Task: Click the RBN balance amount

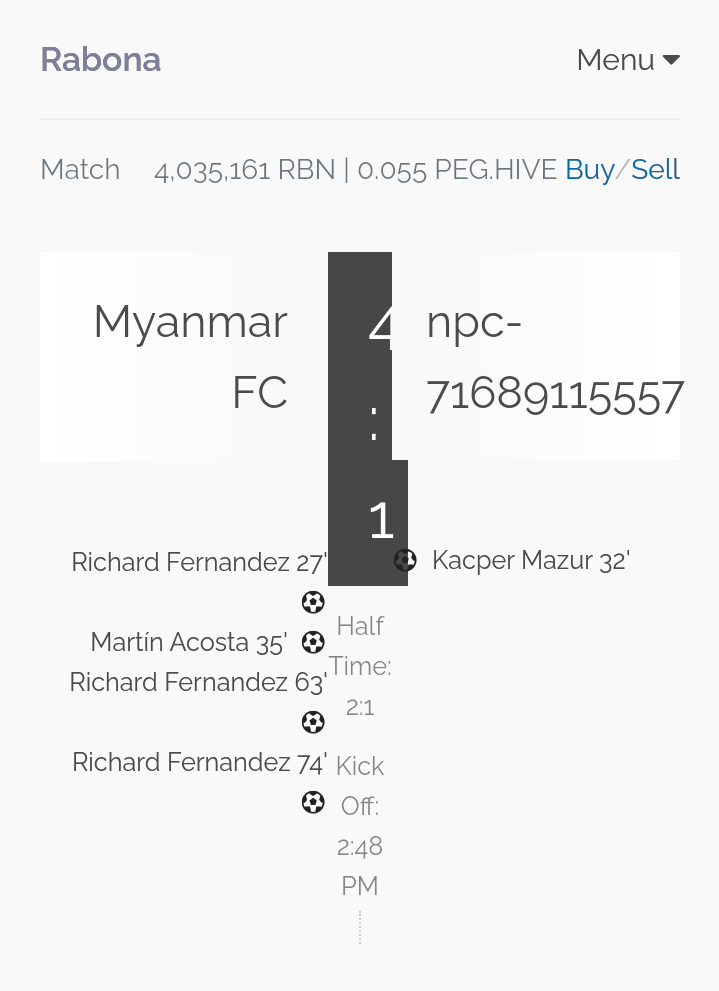Action: 245,170
